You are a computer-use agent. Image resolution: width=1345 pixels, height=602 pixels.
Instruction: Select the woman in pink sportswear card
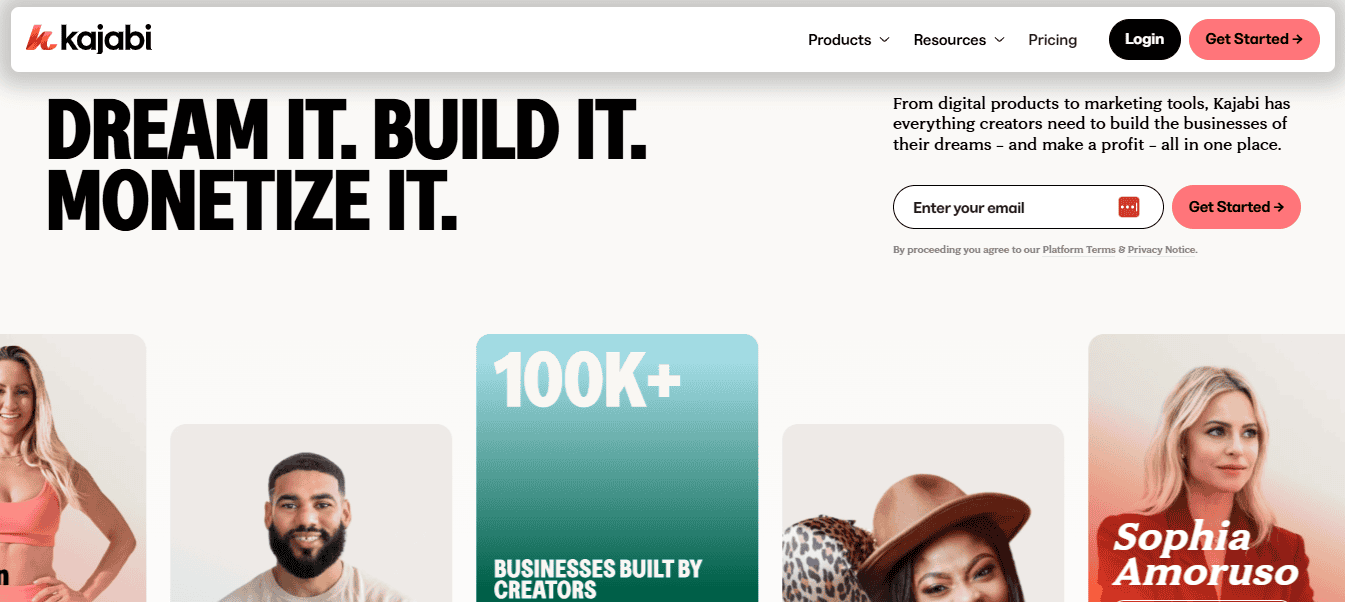click(73, 468)
